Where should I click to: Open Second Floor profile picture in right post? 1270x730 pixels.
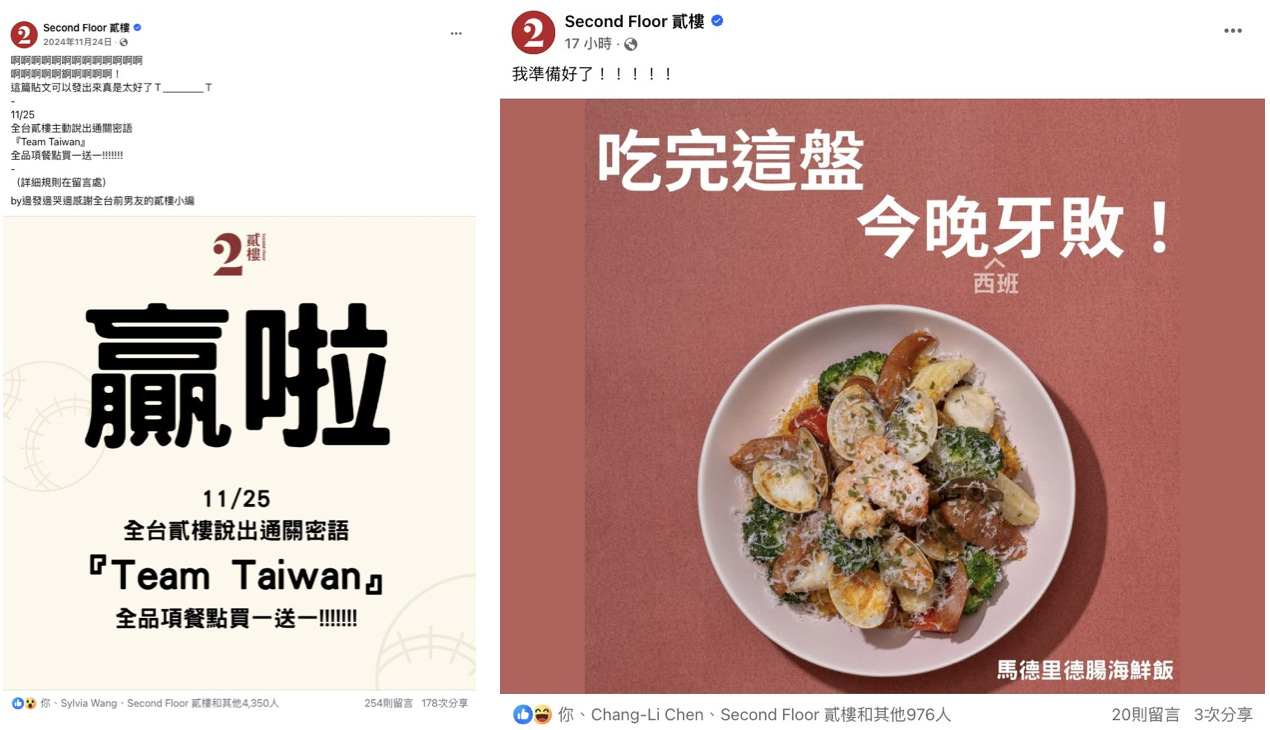pos(533,32)
